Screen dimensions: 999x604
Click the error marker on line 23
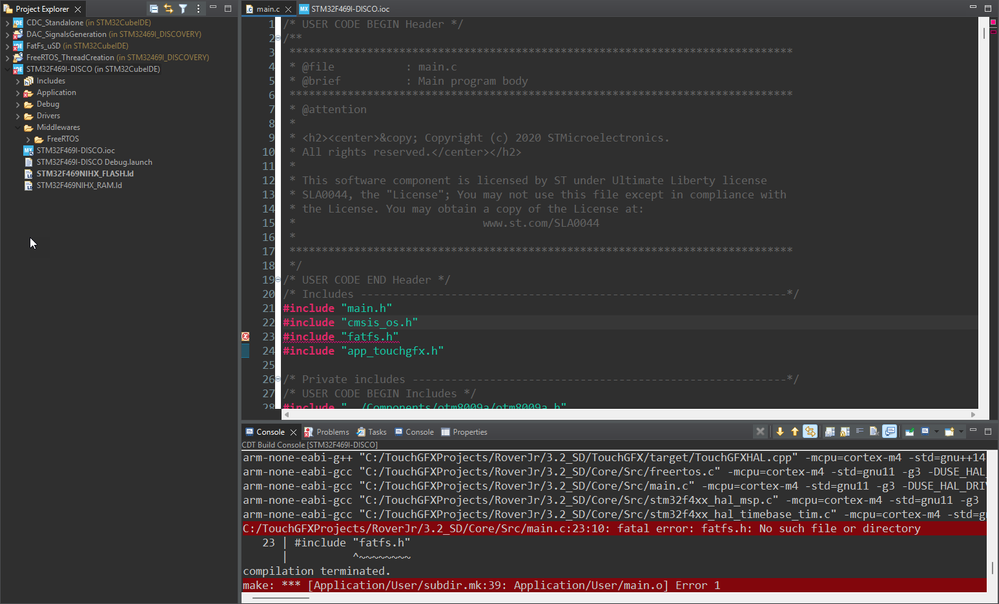tap(245, 336)
